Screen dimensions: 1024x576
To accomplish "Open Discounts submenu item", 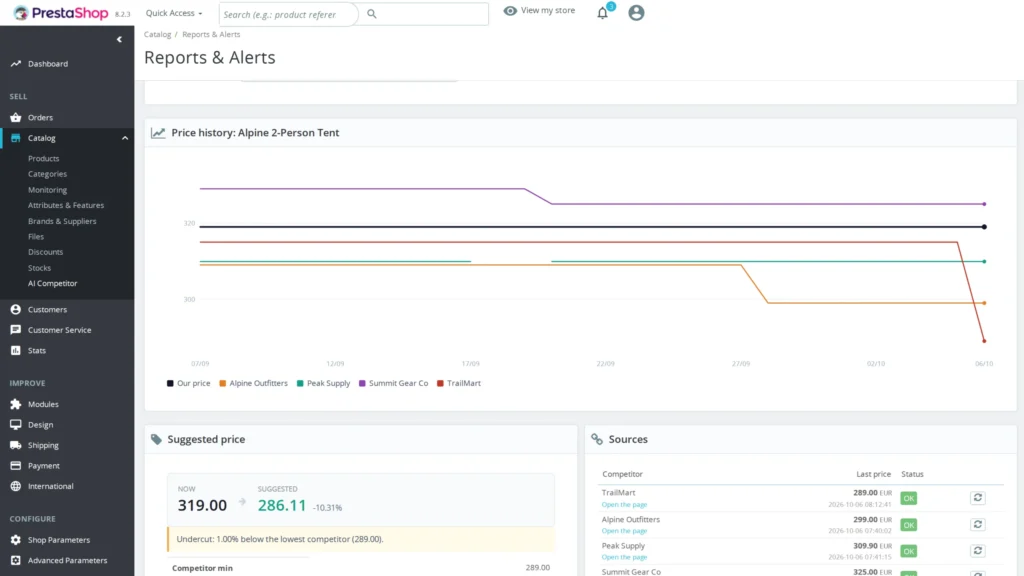I will coord(46,252).
